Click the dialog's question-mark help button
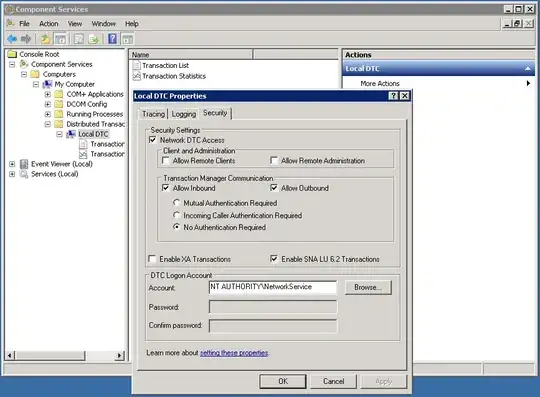540x397 pixels. [393, 96]
